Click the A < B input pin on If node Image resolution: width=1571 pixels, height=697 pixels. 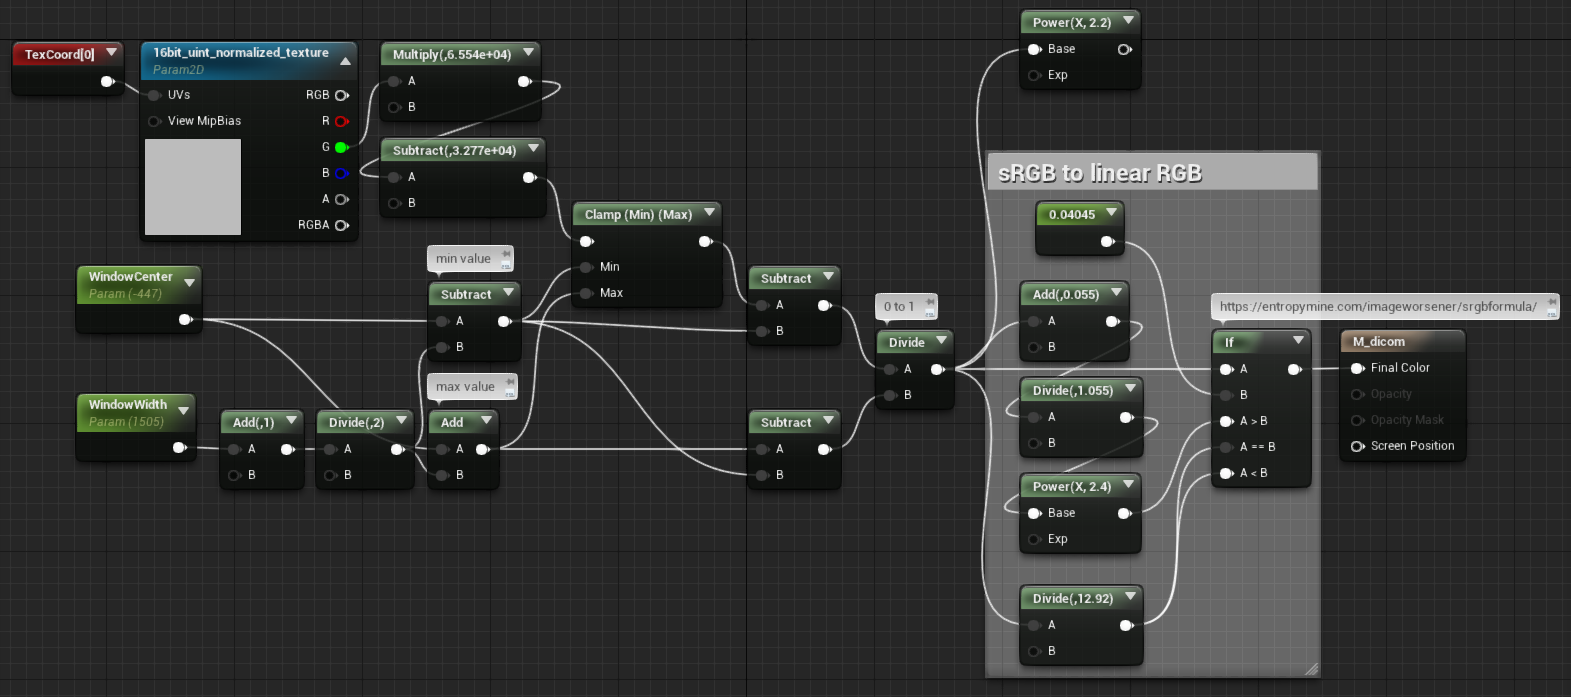point(1226,473)
